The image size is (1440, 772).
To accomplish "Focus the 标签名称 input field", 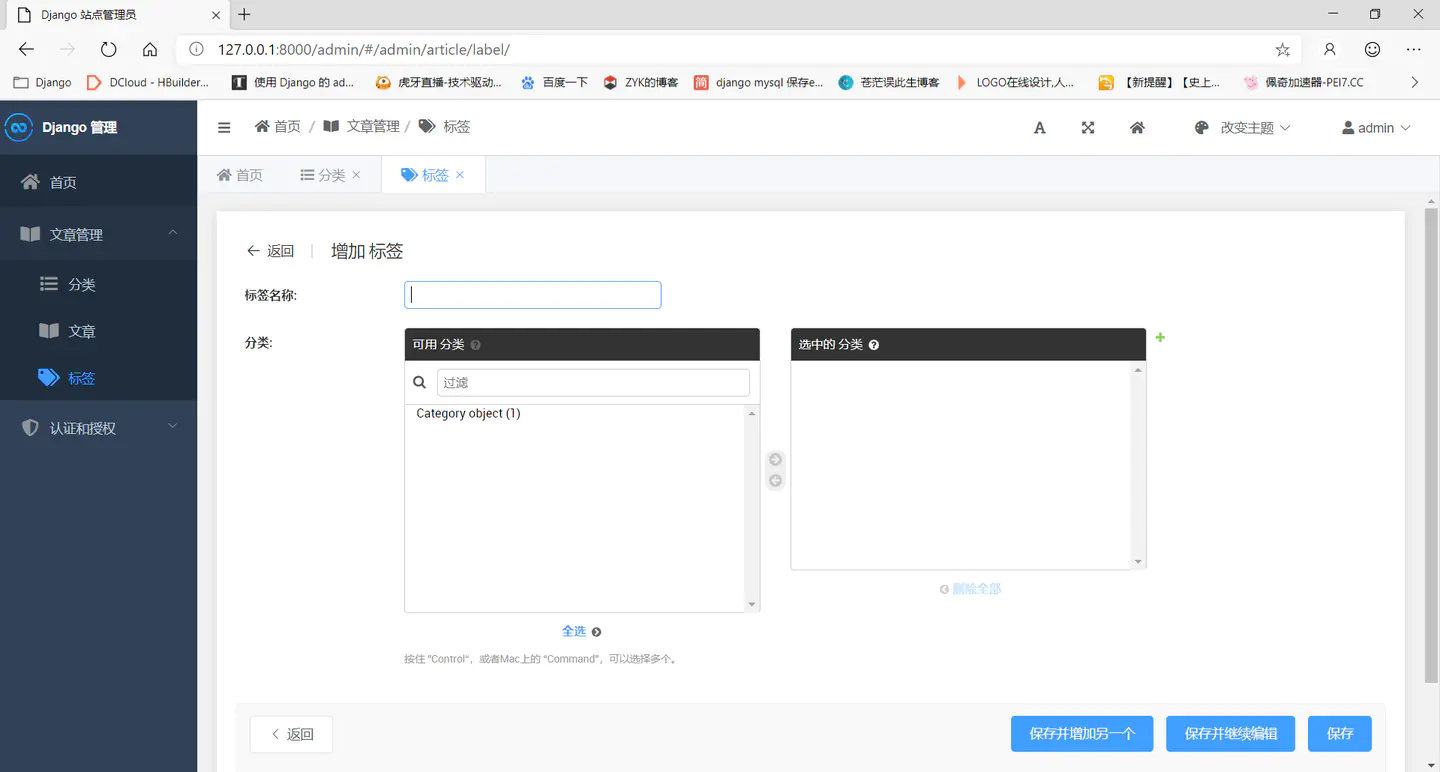I will click(x=533, y=295).
